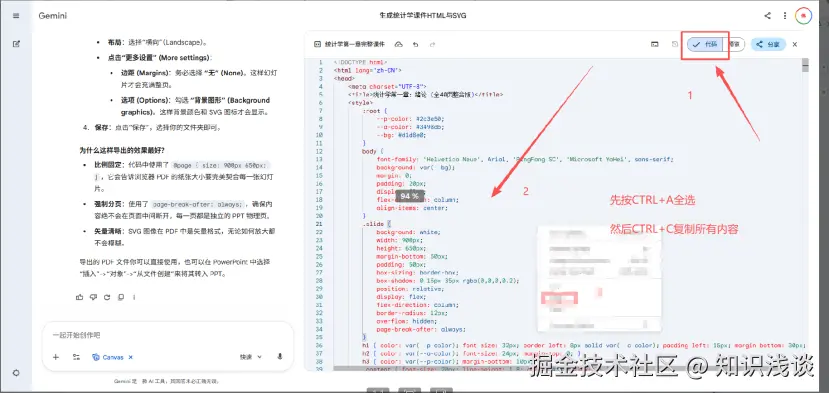The height and width of the screenshot is (394, 829).
Task: Redo the canvas change
Action: click(432, 44)
